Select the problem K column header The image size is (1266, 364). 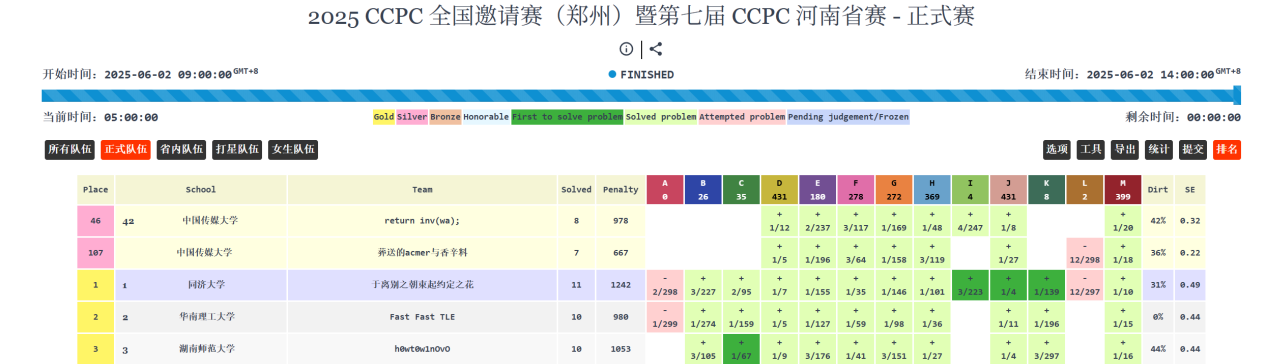click(x=1046, y=190)
